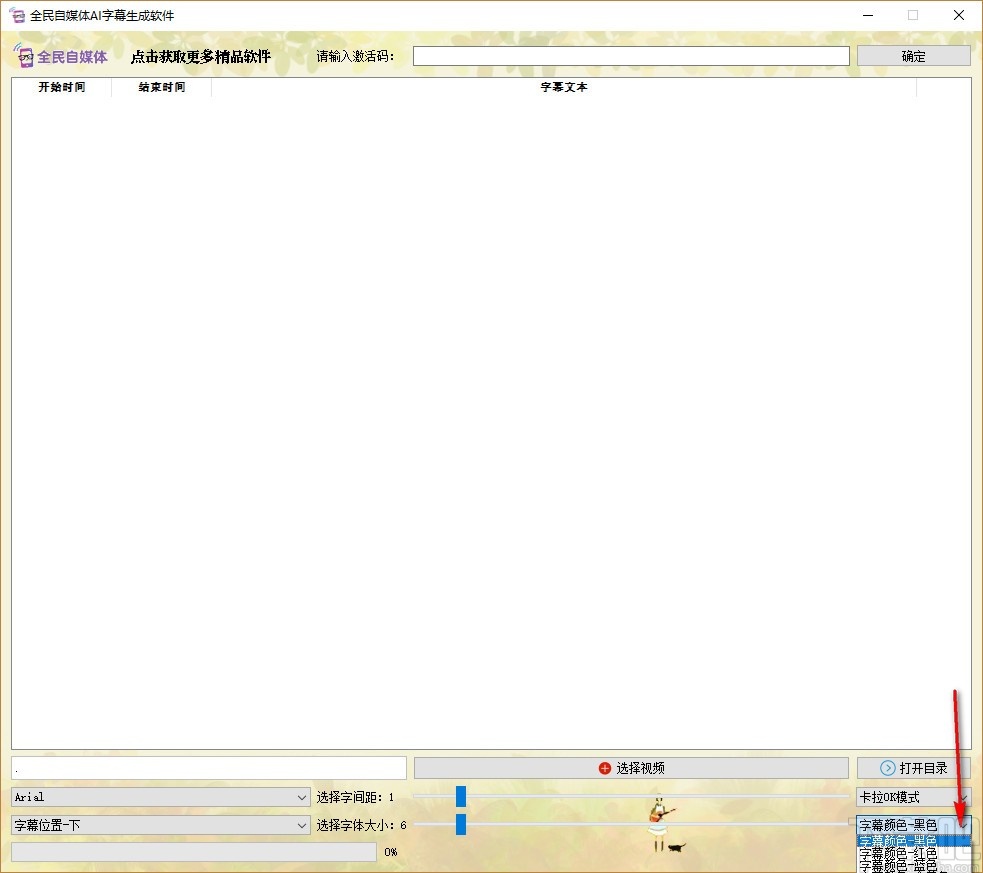983x873 pixels.
Task: Open the Arial font dropdown
Action: [x=300, y=797]
